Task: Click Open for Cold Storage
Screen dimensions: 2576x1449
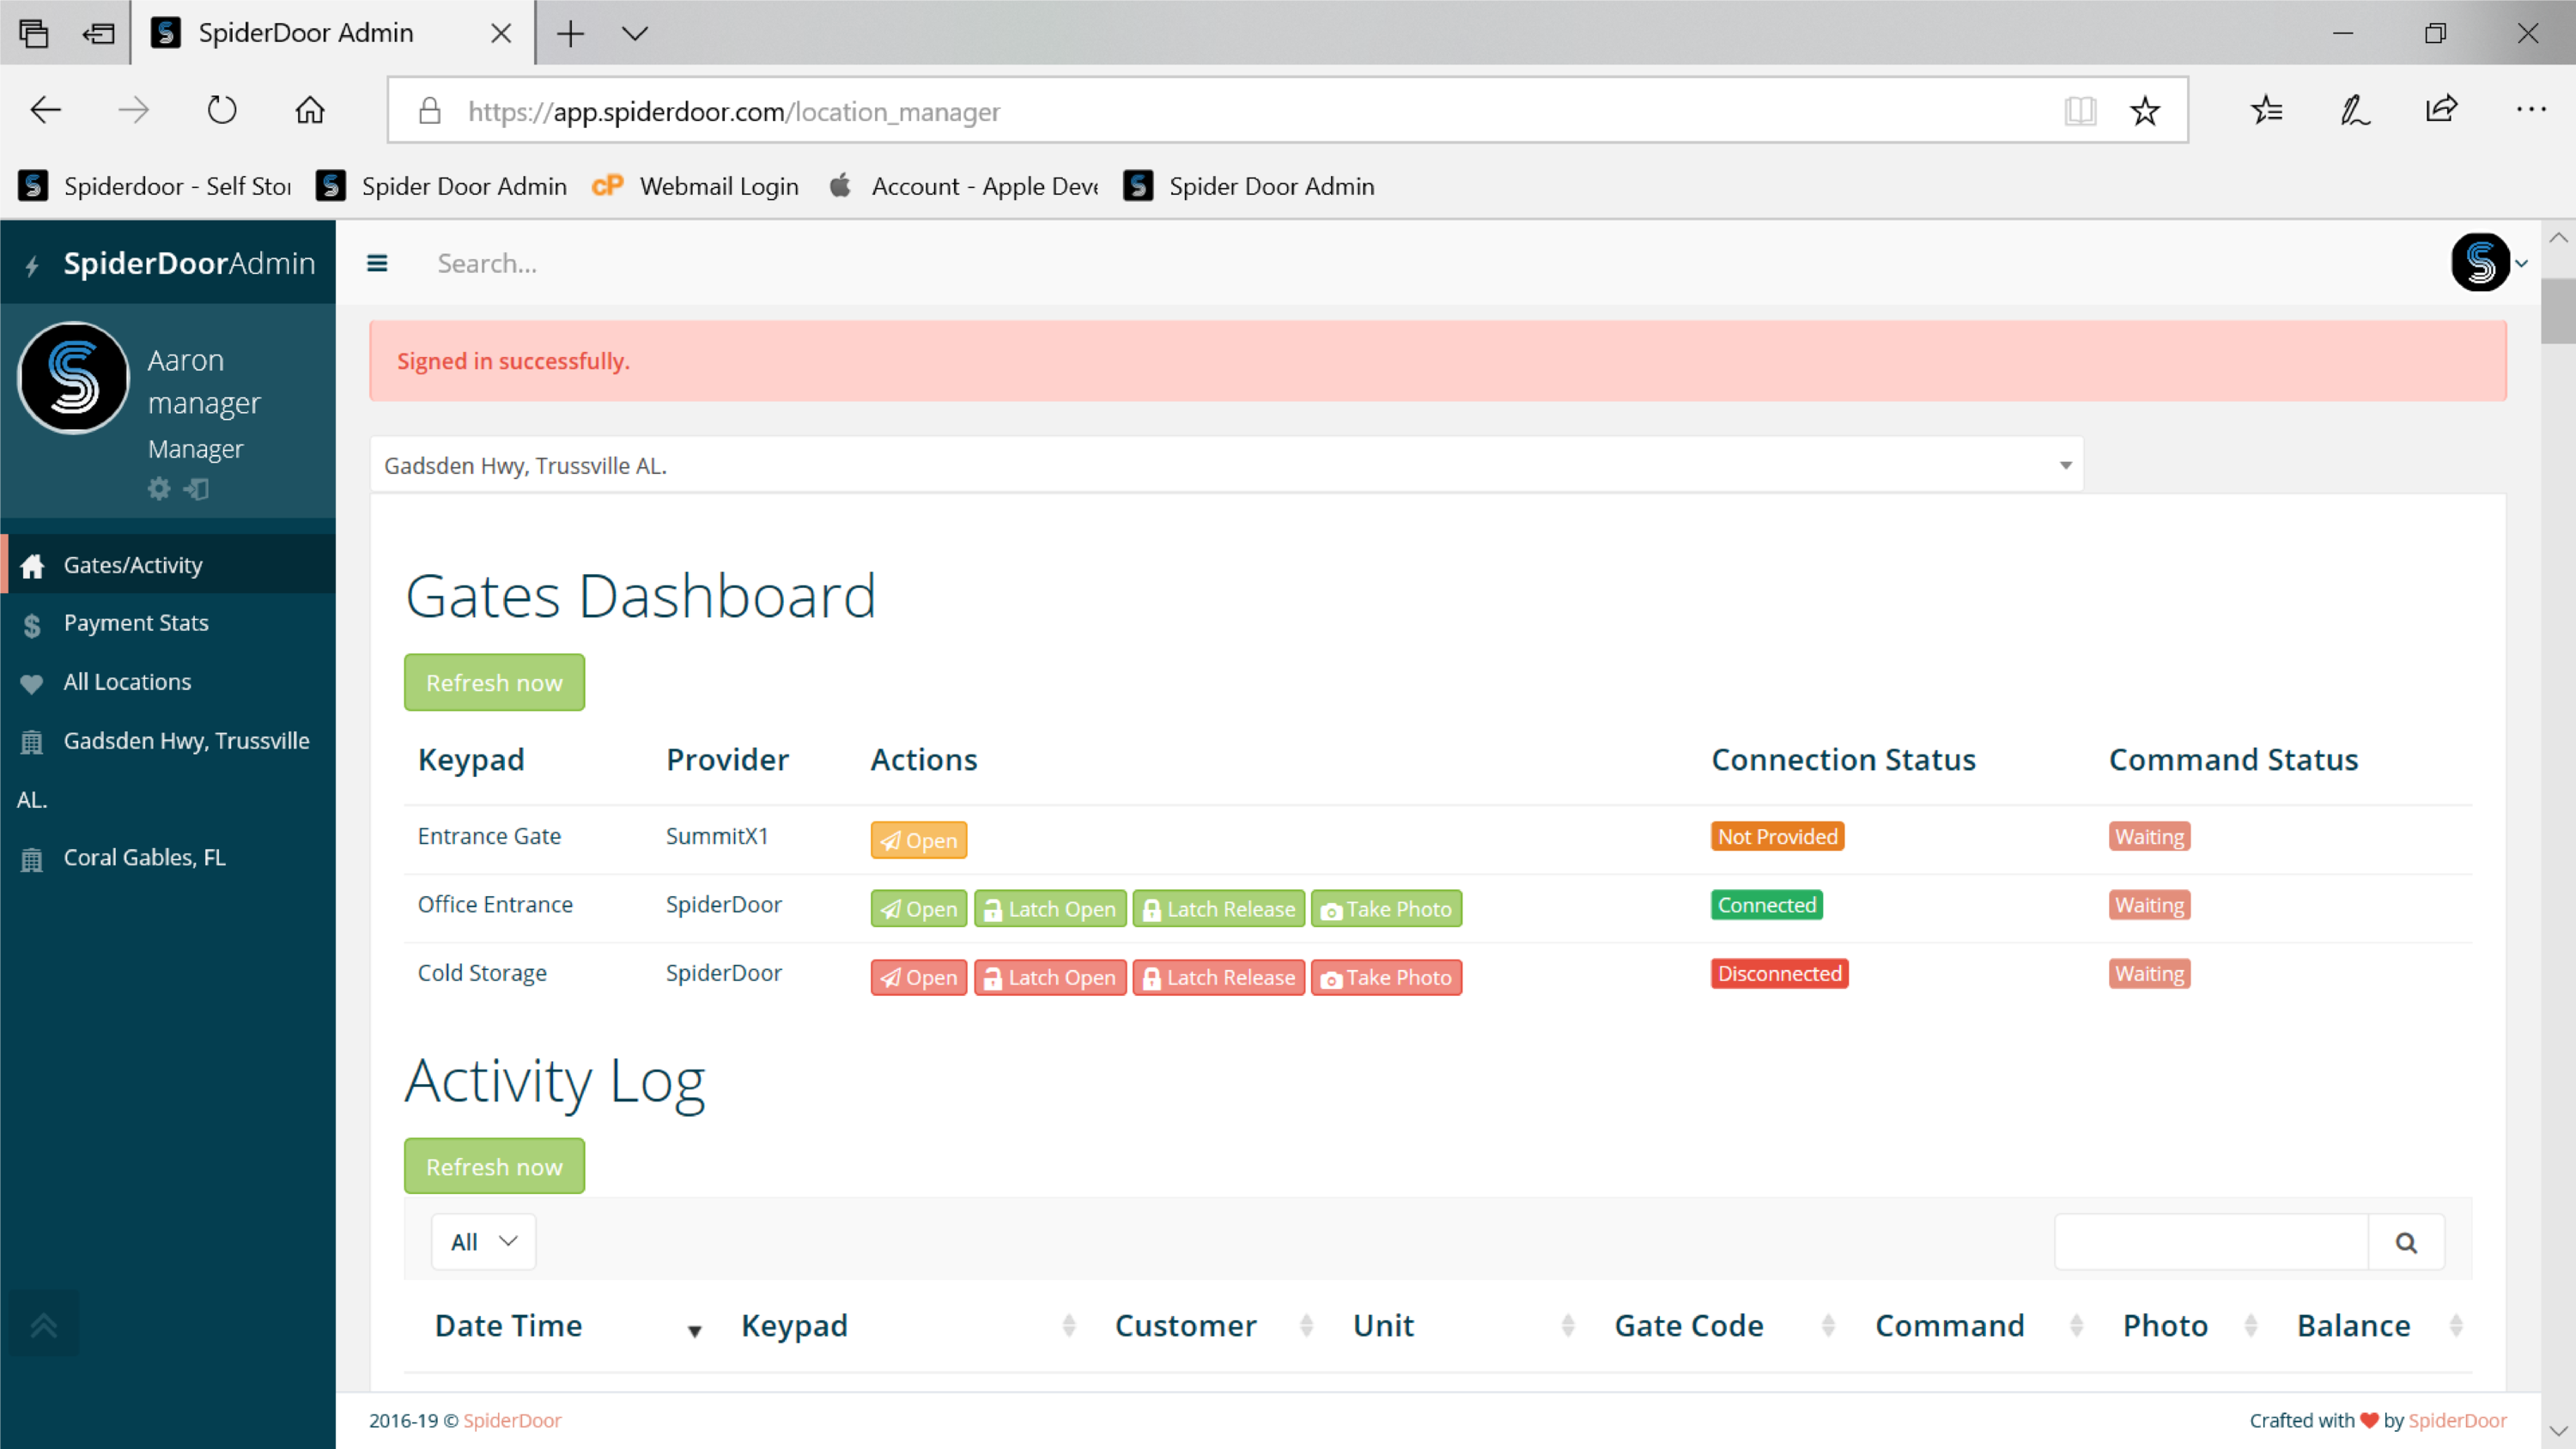Action: tap(919, 977)
